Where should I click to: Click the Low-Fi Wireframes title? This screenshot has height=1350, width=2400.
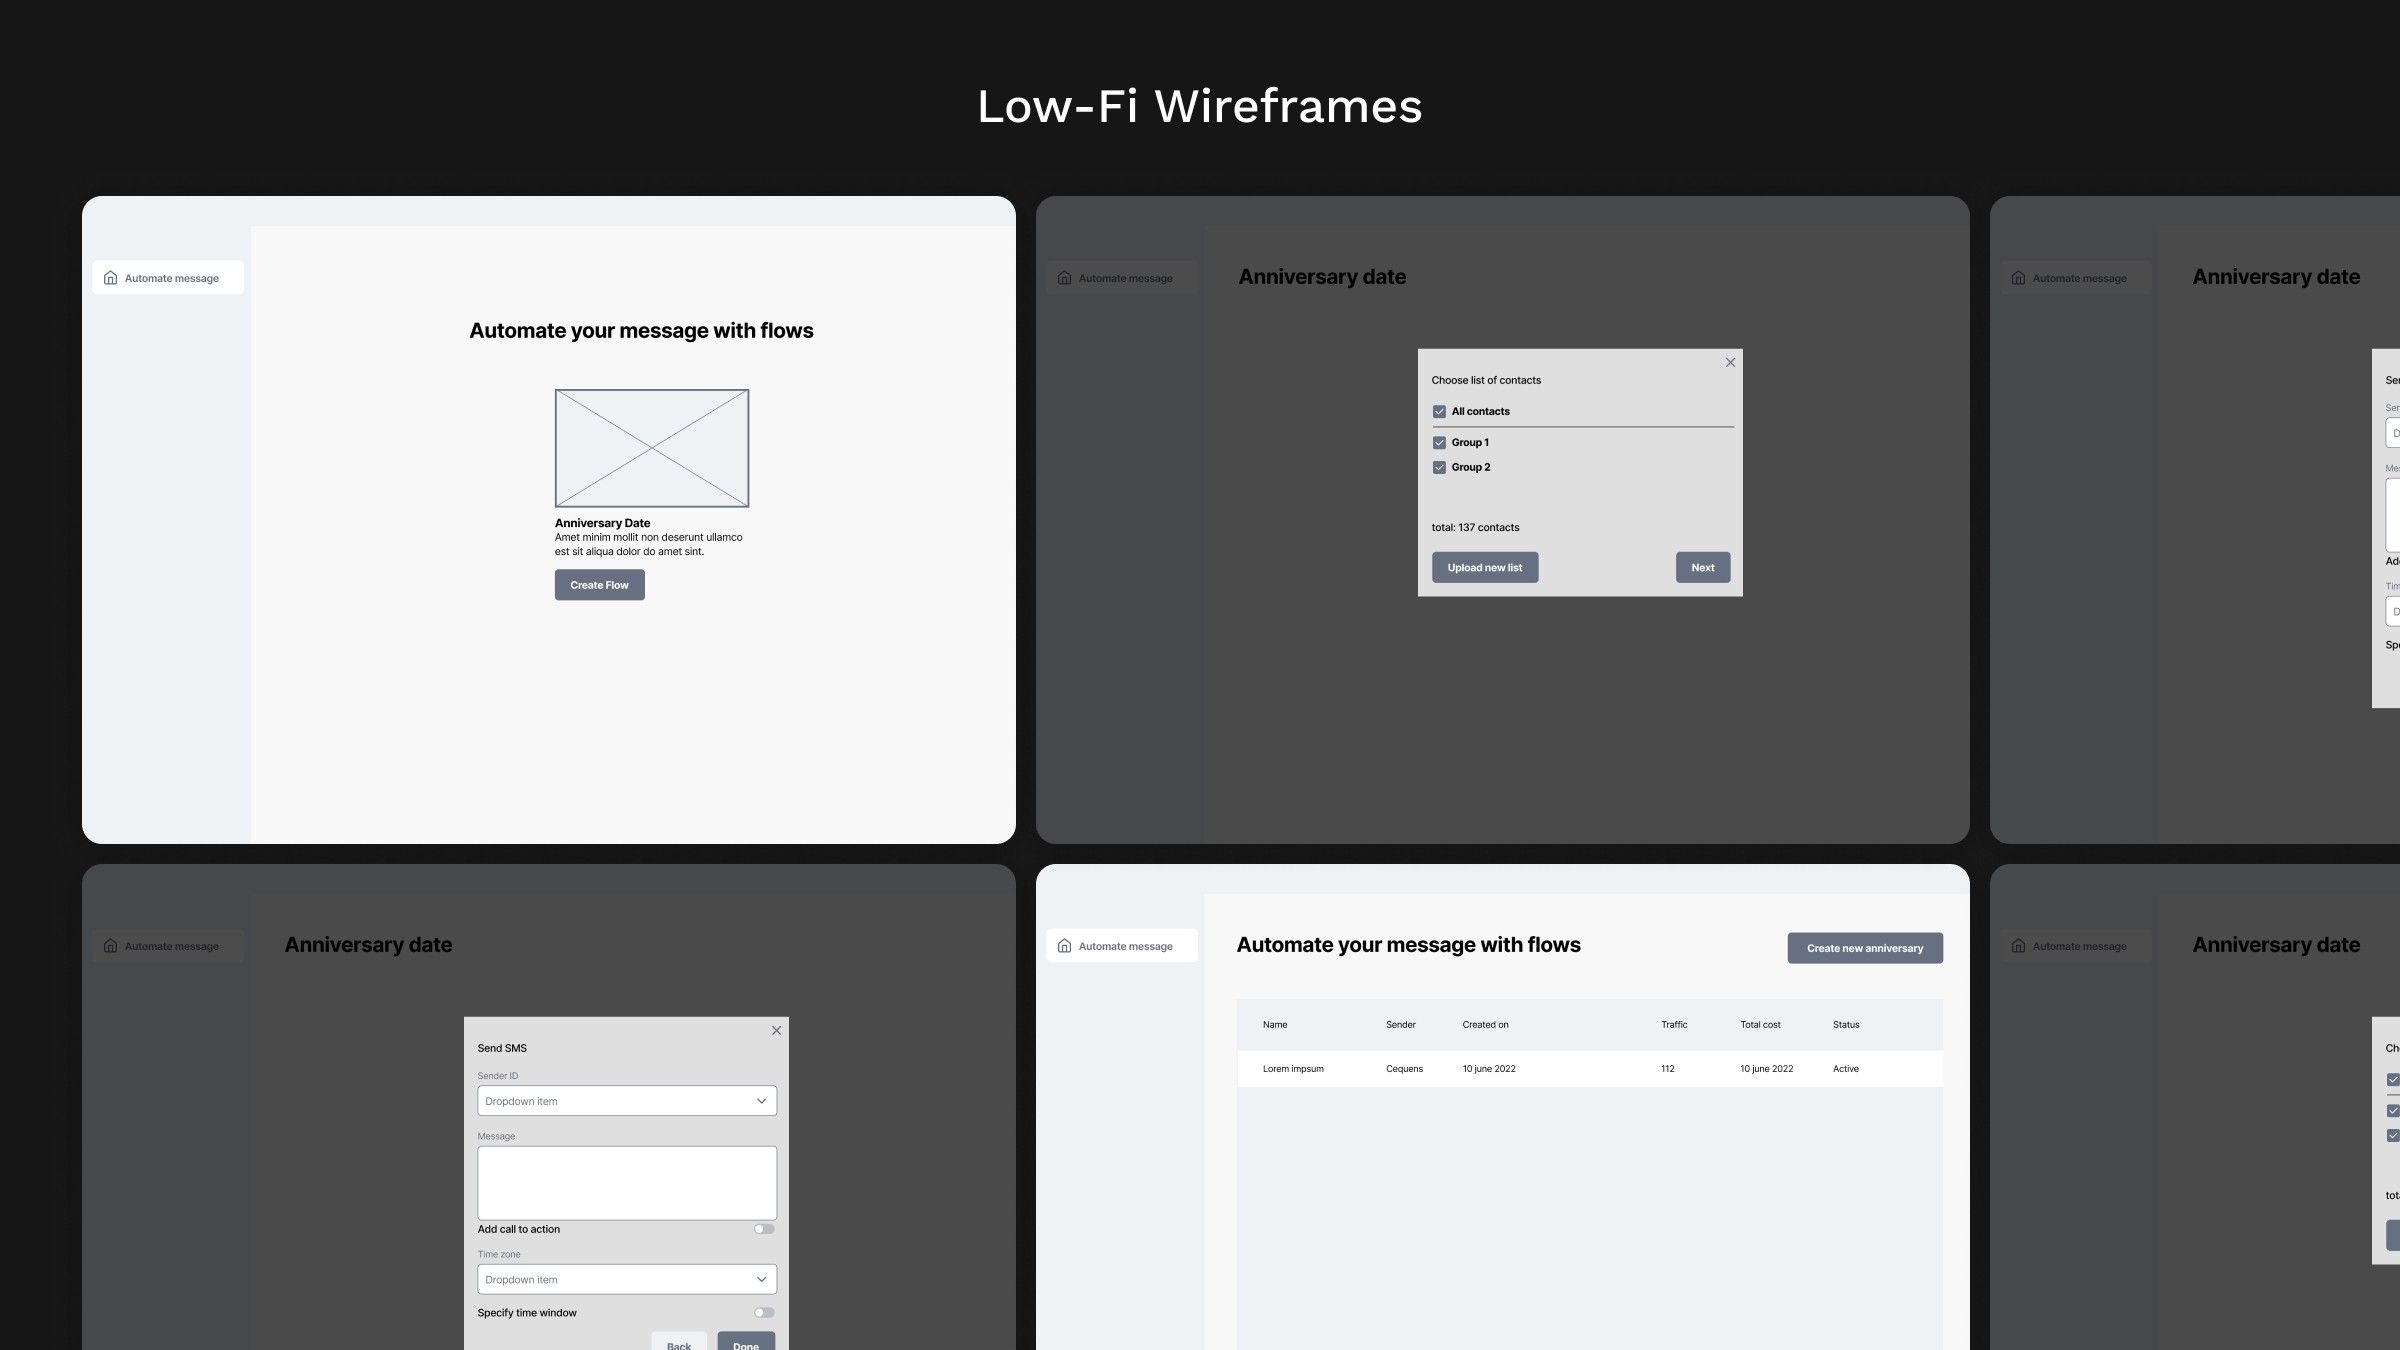[1200, 106]
